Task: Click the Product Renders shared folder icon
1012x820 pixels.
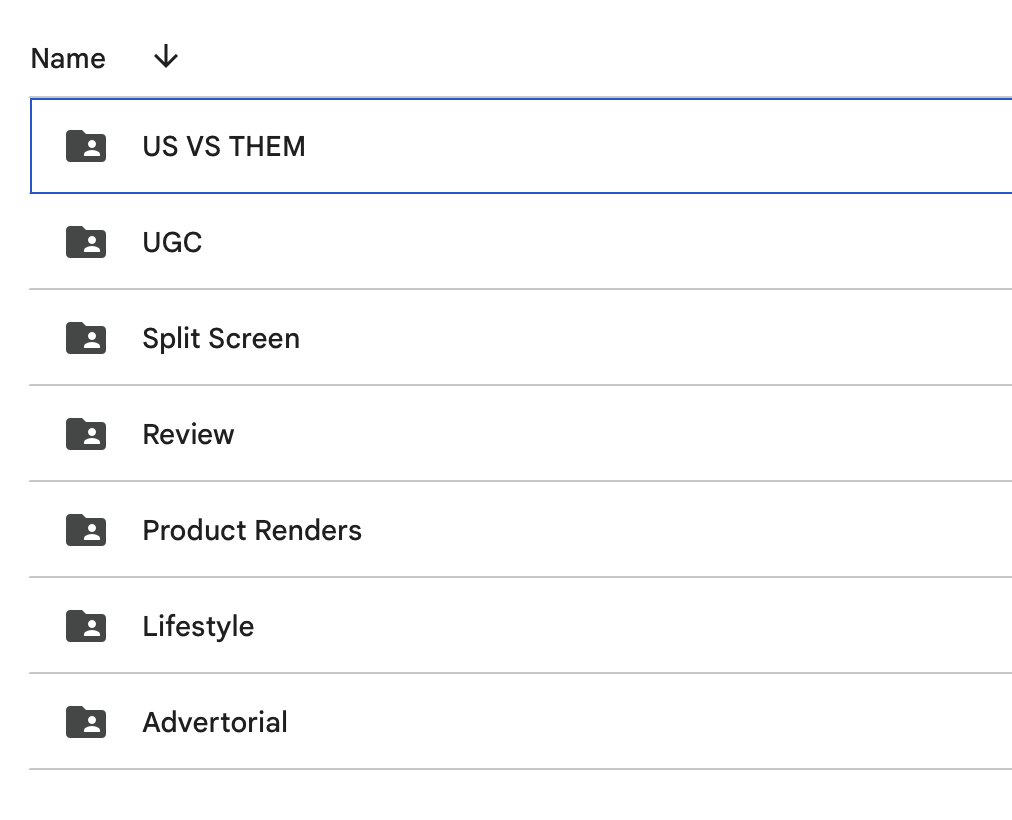Action: (x=86, y=530)
